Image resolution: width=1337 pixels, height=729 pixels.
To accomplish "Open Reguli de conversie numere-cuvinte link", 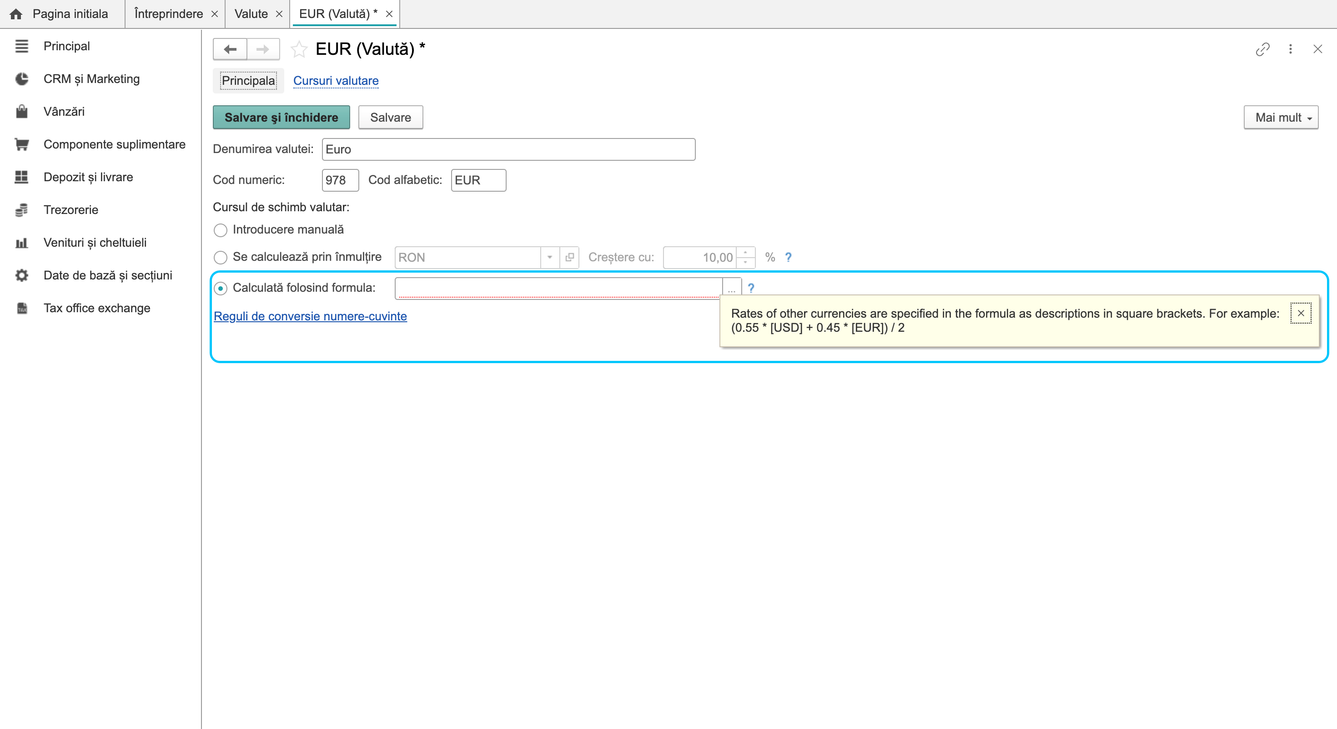I will coord(310,317).
